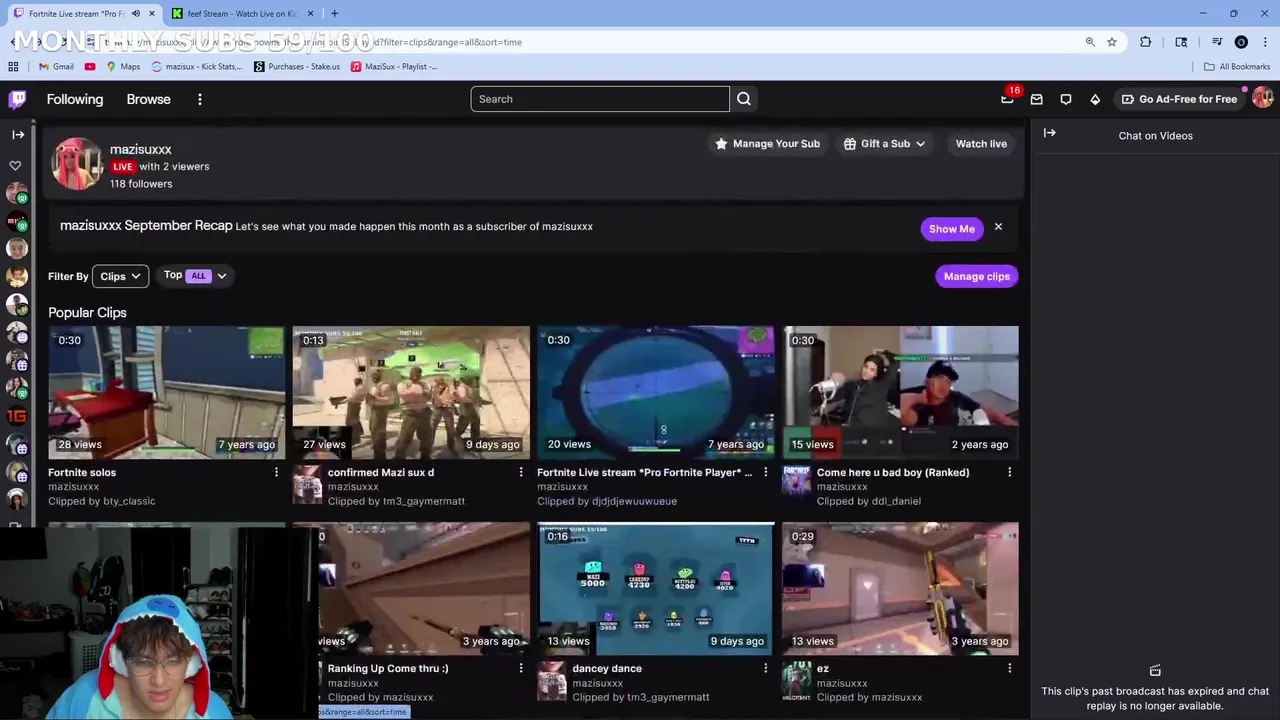Open the Filter By Clips dropdown

(120, 276)
